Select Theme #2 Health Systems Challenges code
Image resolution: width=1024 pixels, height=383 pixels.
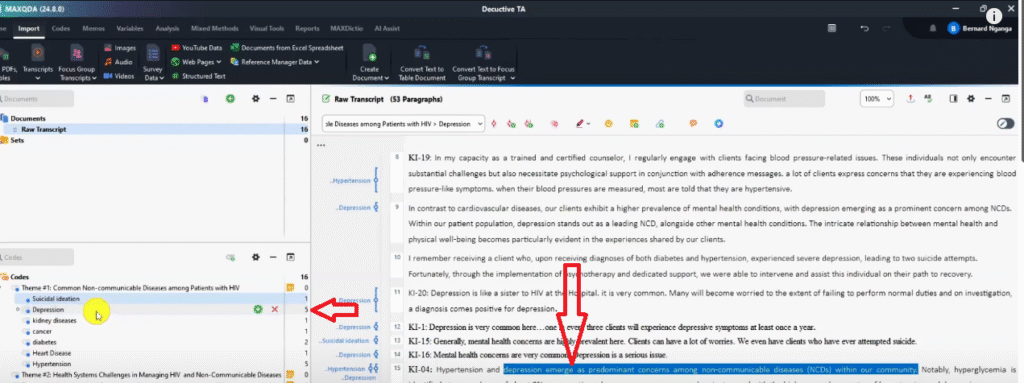point(152,375)
